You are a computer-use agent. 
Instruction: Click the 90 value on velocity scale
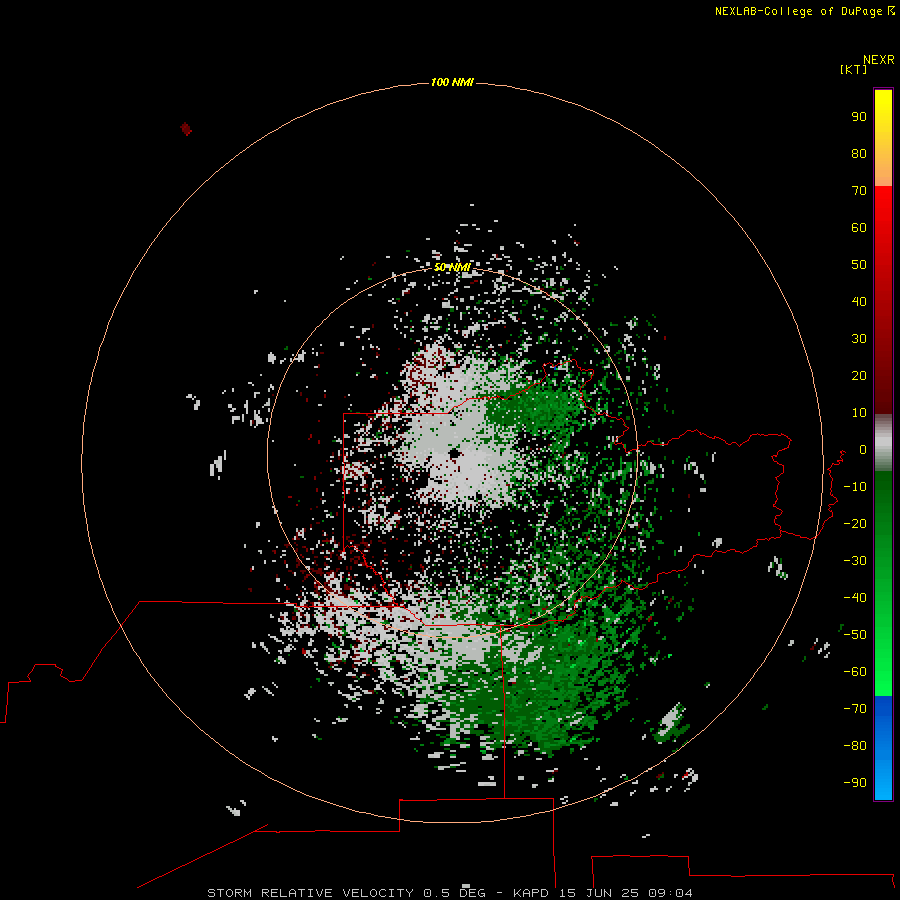tap(859, 117)
